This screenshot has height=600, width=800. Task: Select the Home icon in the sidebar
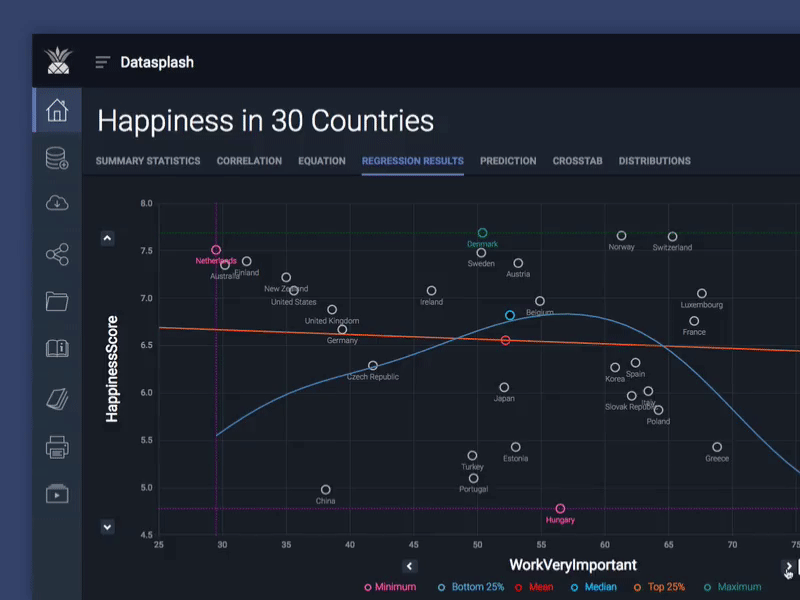point(57,110)
